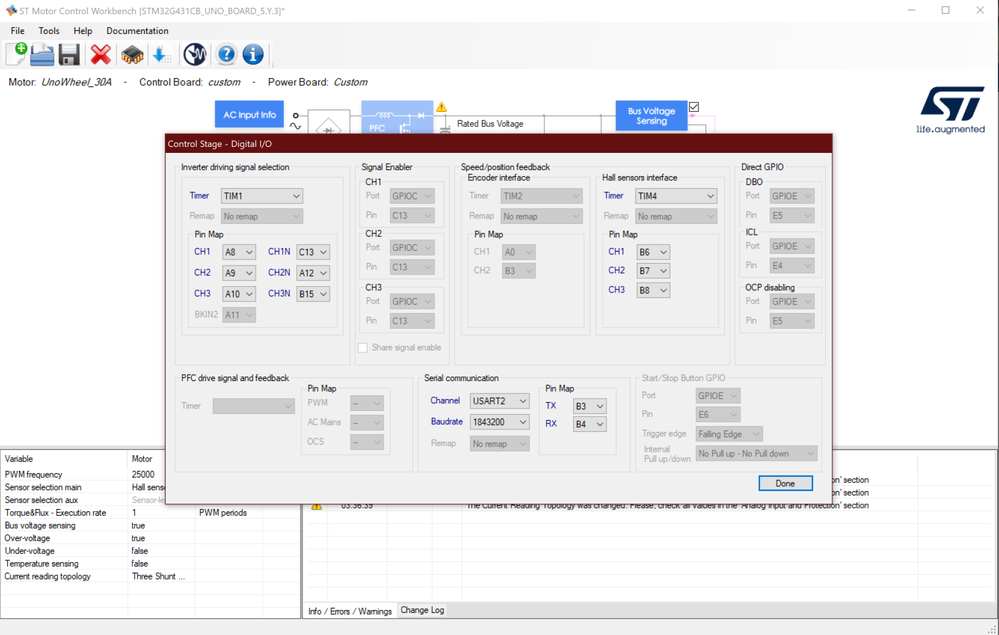
Task: Click the Bus Voltage Sensing block
Action: 651,115
